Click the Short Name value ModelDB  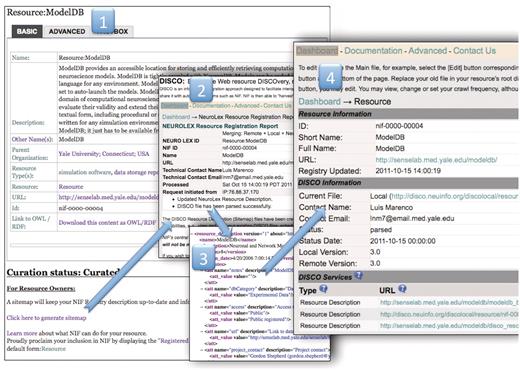(x=390, y=137)
